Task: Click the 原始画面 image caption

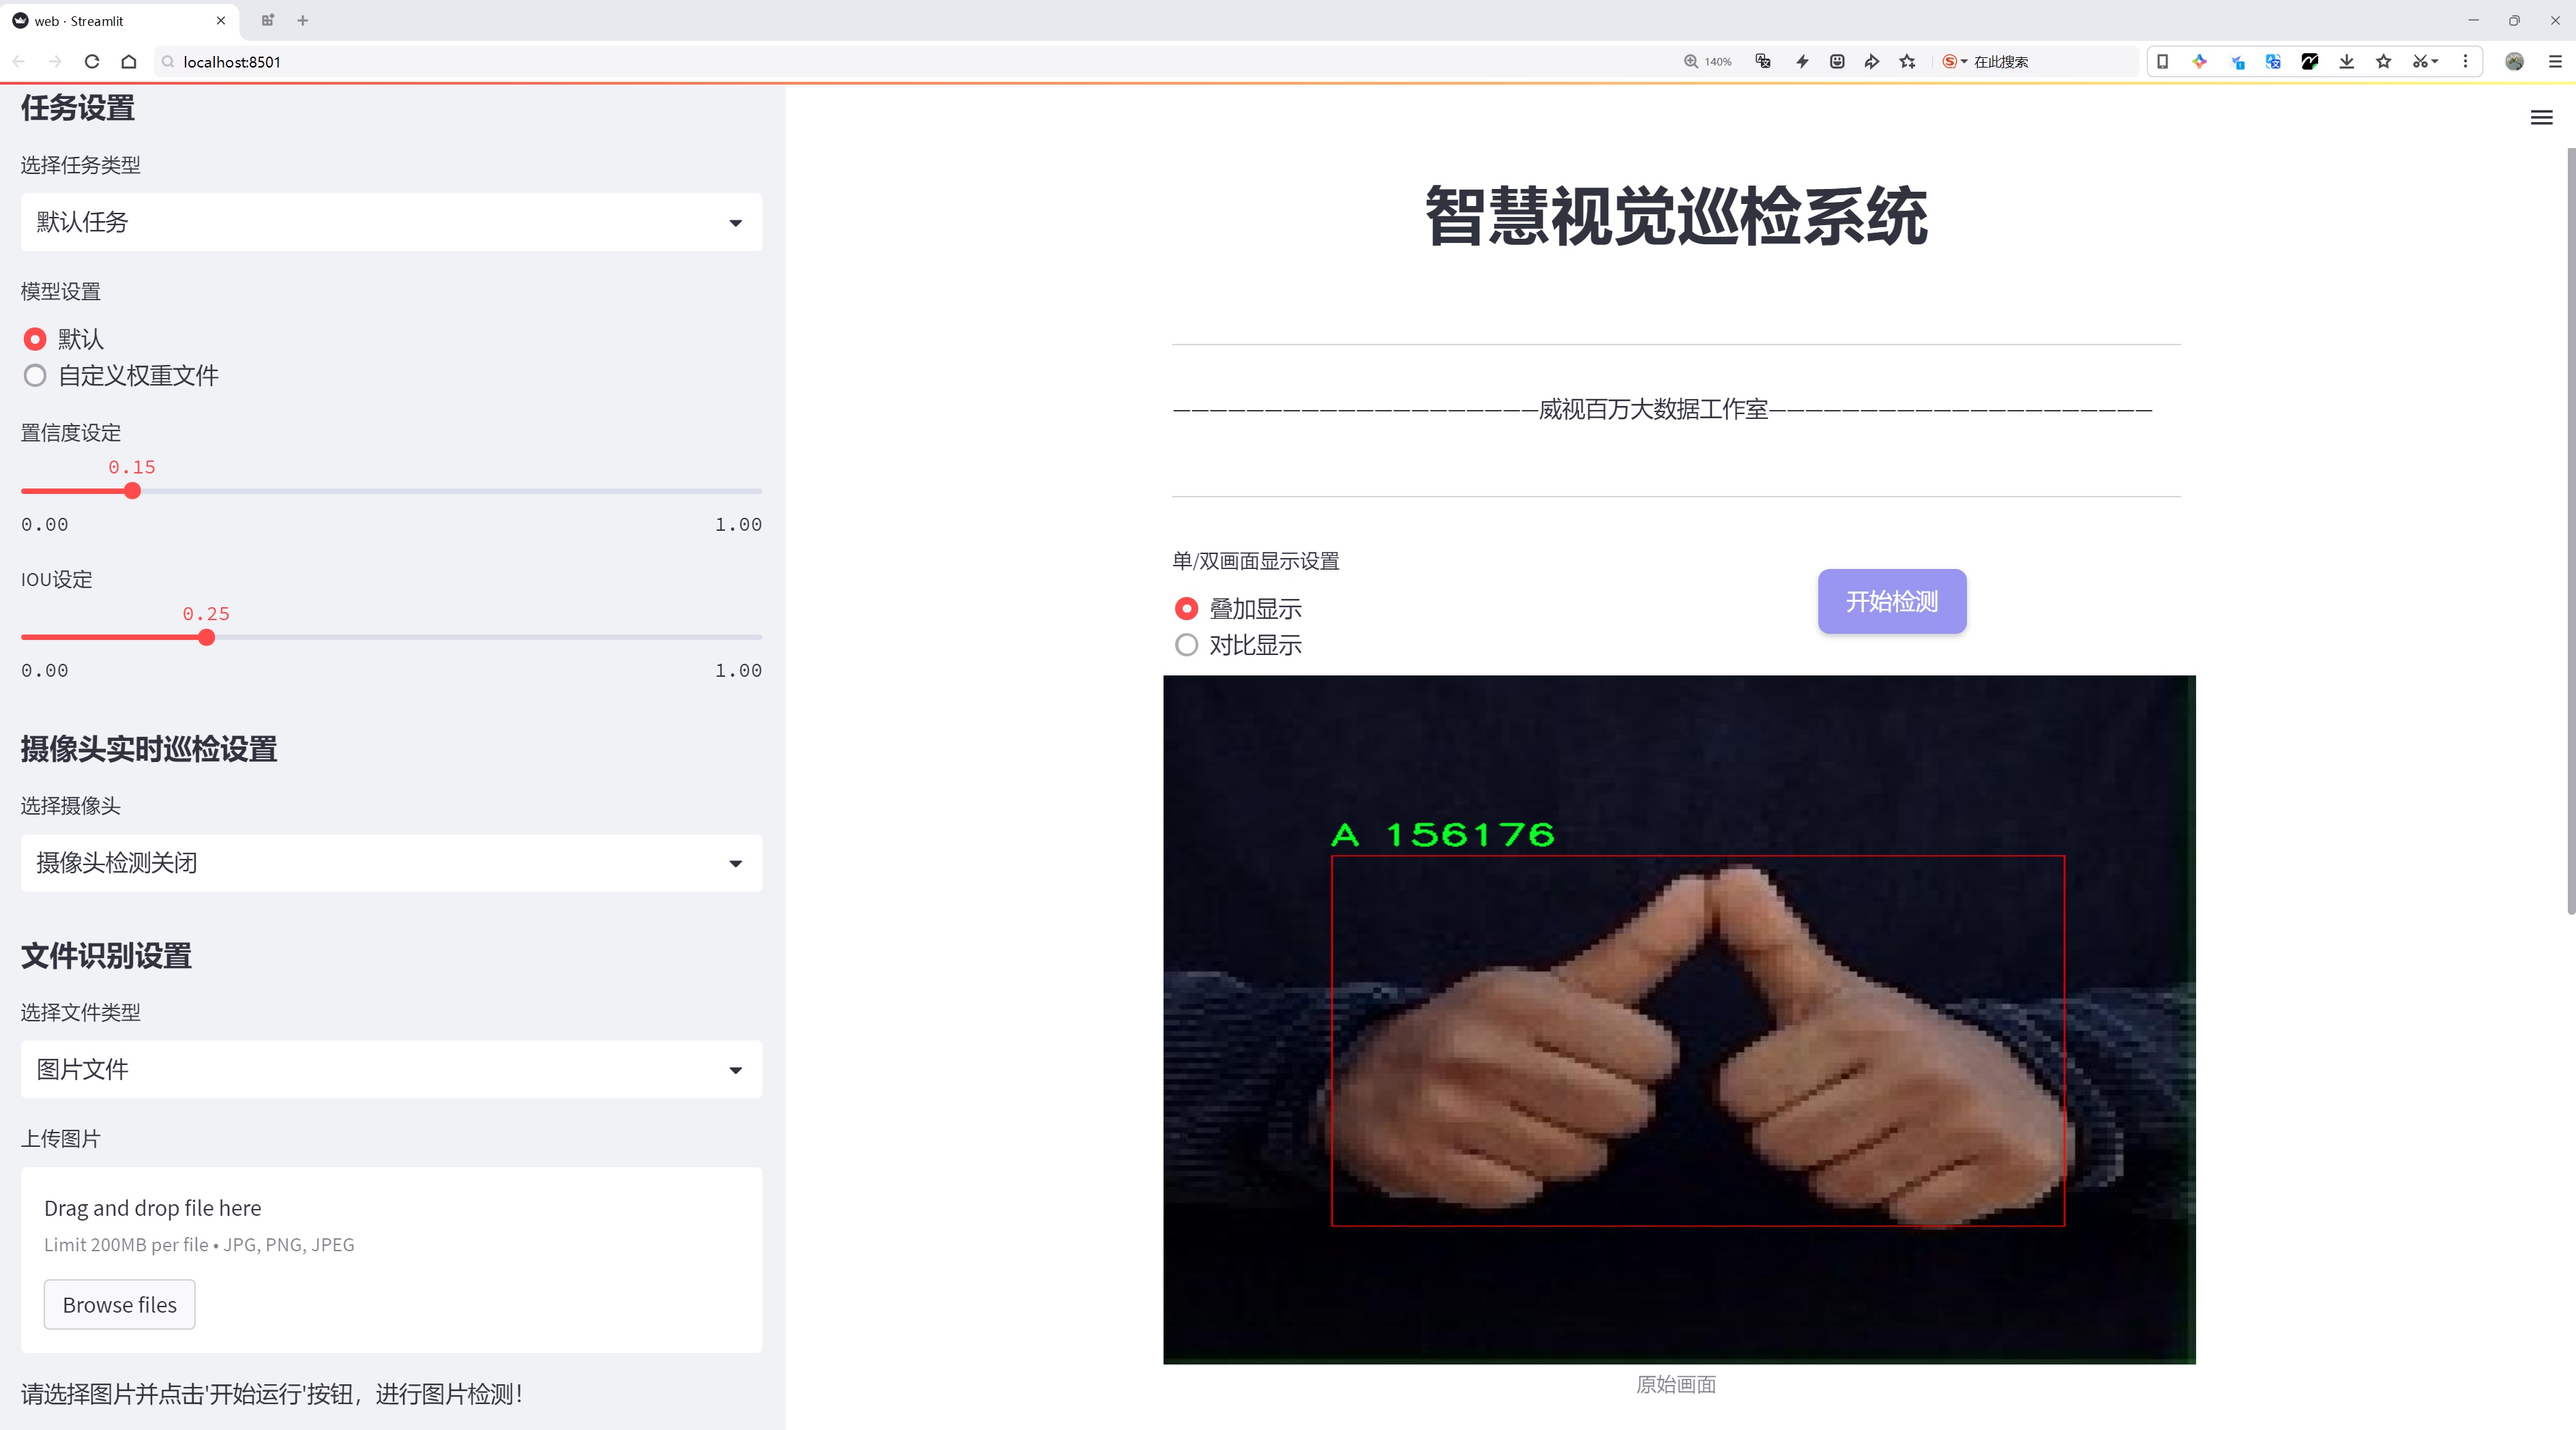Action: pos(1676,1384)
